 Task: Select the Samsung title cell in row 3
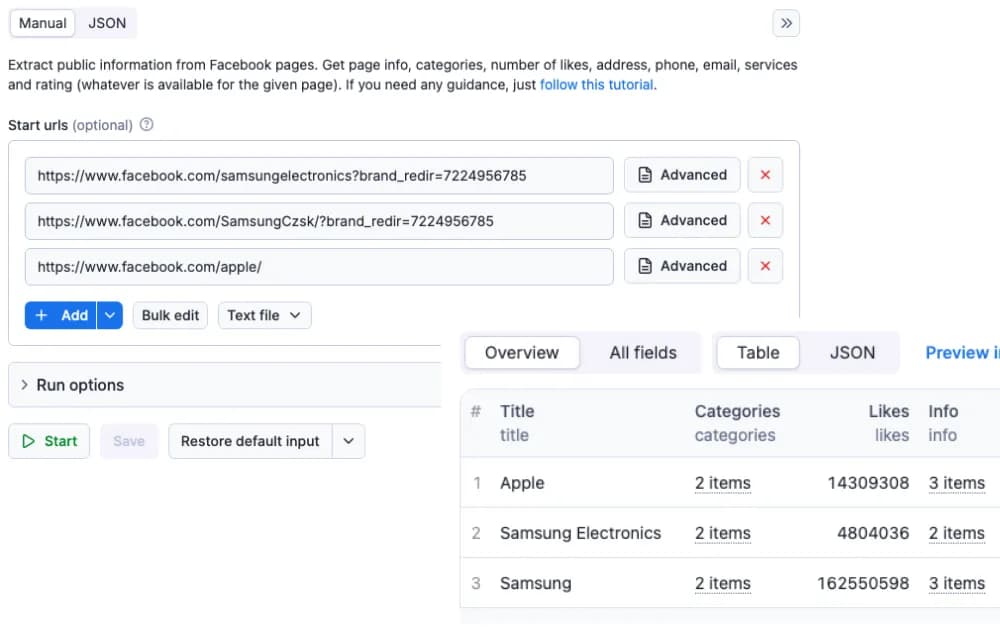[x=536, y=583]
